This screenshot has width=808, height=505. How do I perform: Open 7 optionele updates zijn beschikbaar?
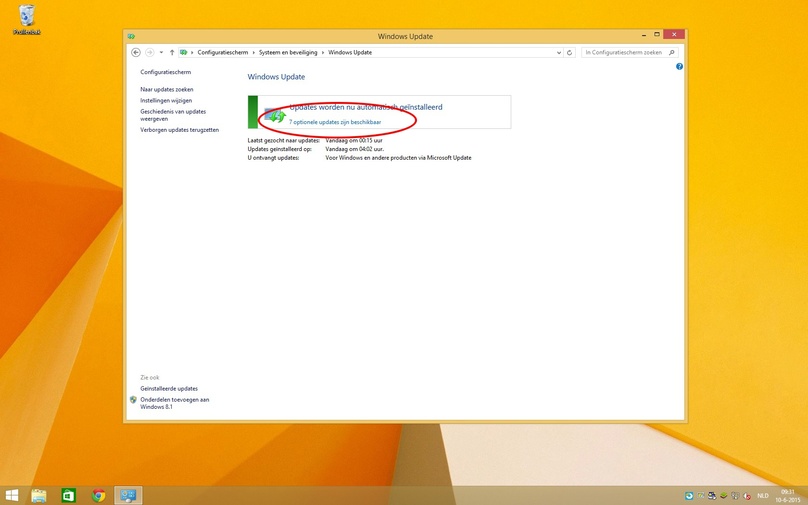pyautogui.click(x=335, y=122)
